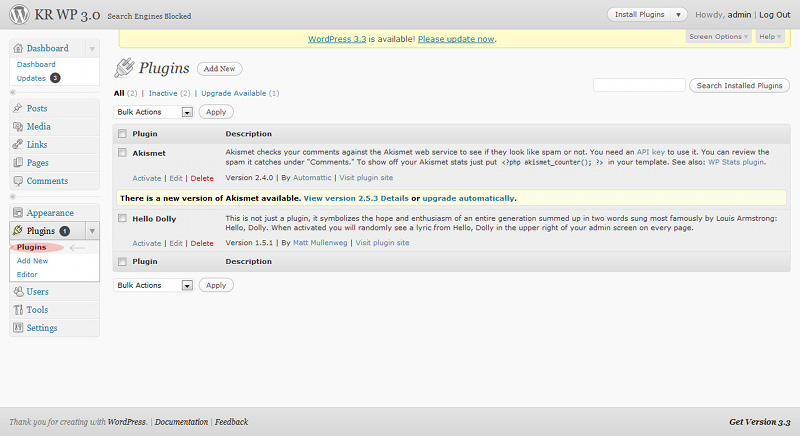Click the bottom Apply button
Viewport: 800px width, 436px height.
216,286
